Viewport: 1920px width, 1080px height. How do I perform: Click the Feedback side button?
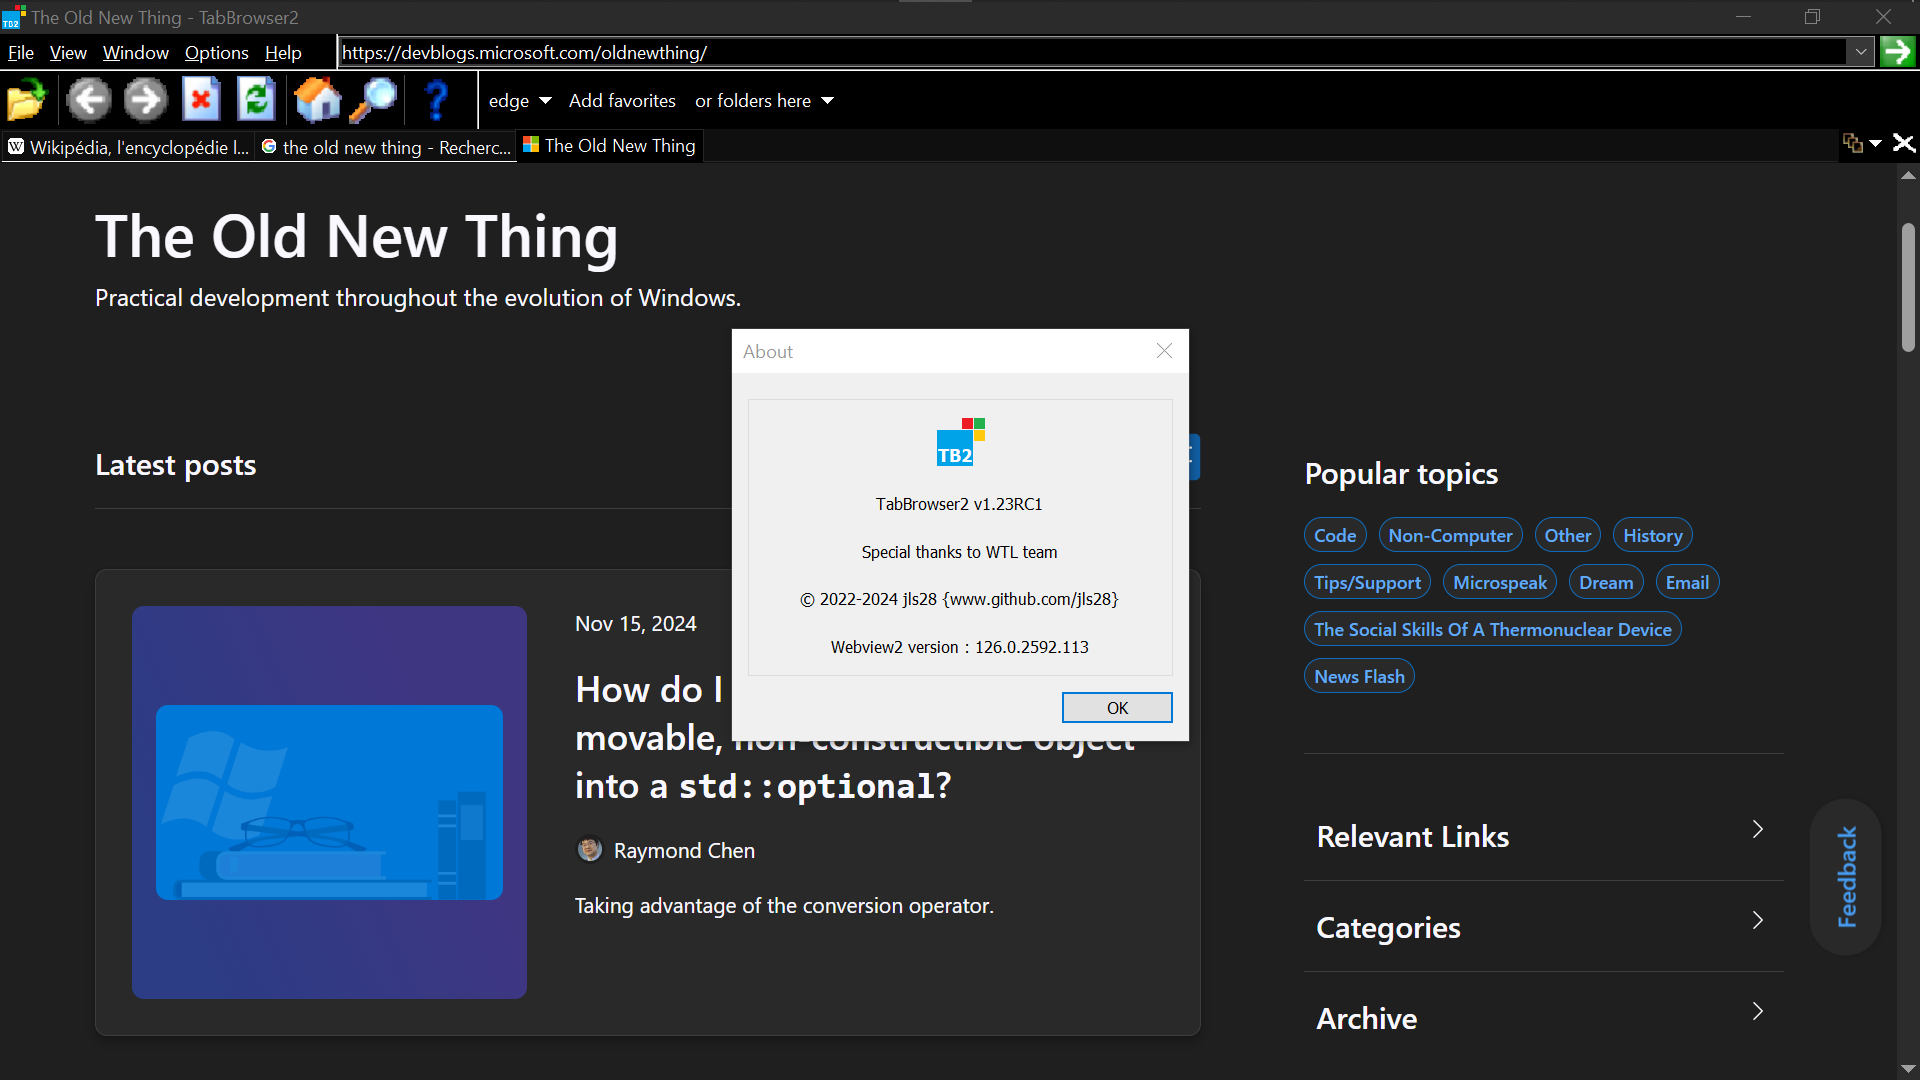[x=1846, y=877]
